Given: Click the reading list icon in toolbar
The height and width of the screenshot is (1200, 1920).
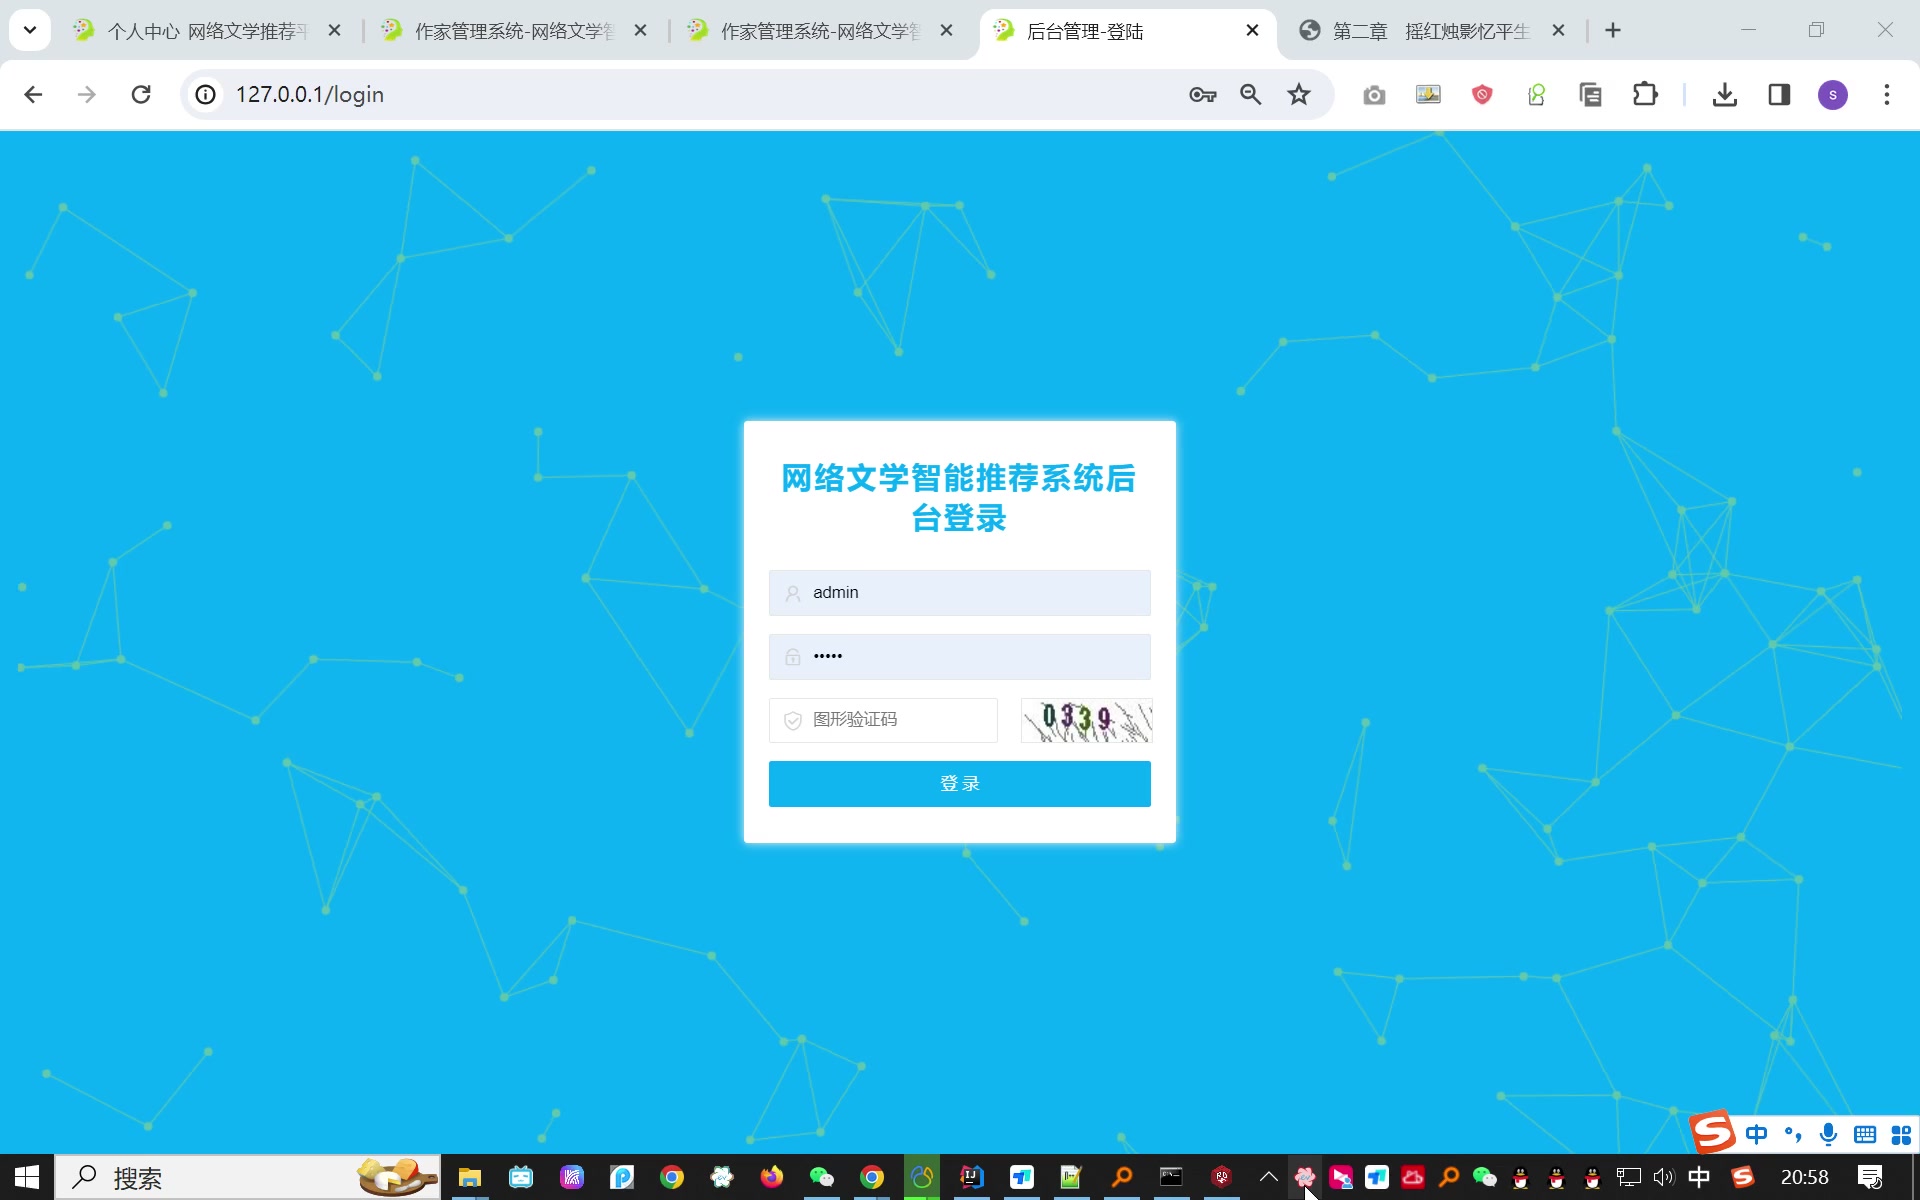Looking at the screenshot, I should click(x=1591, y=94).
